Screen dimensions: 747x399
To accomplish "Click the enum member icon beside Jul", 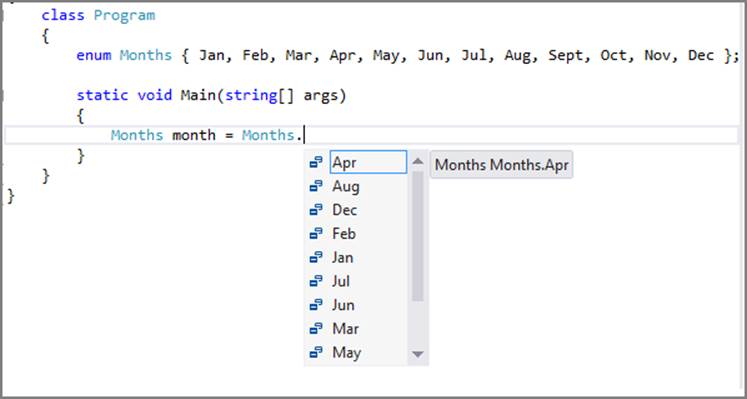I will coord(316,281).
